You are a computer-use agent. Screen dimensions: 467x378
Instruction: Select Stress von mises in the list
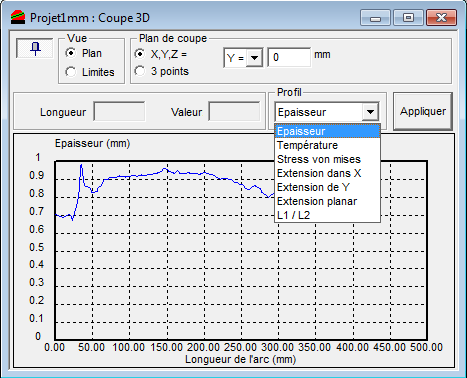pos(327,159)
